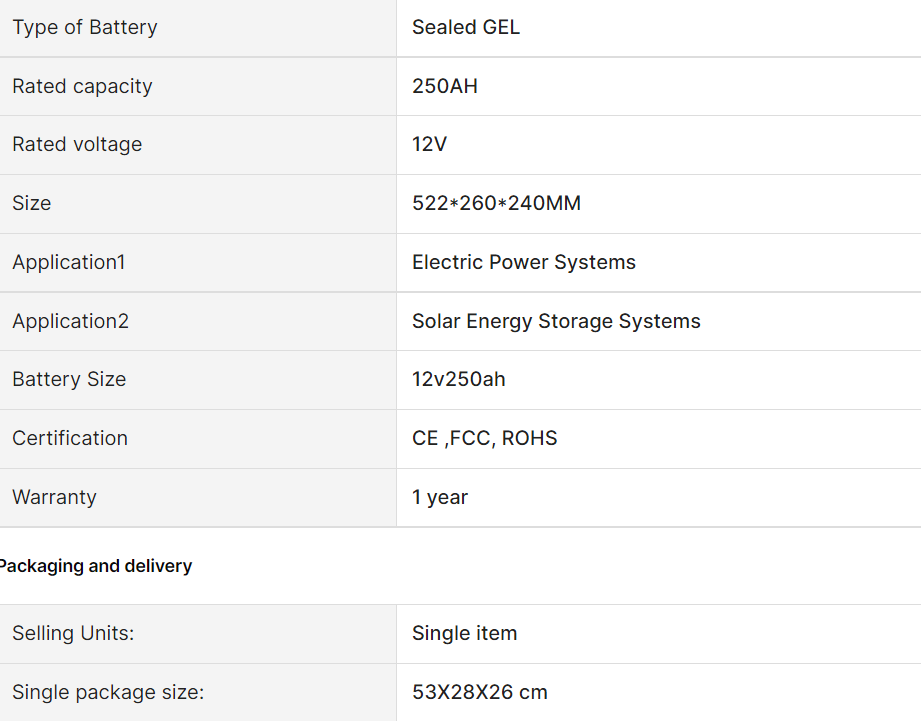921x721 pixels.
Task: Click the CE, FCC, ROHS certification value
Action: 485,439
